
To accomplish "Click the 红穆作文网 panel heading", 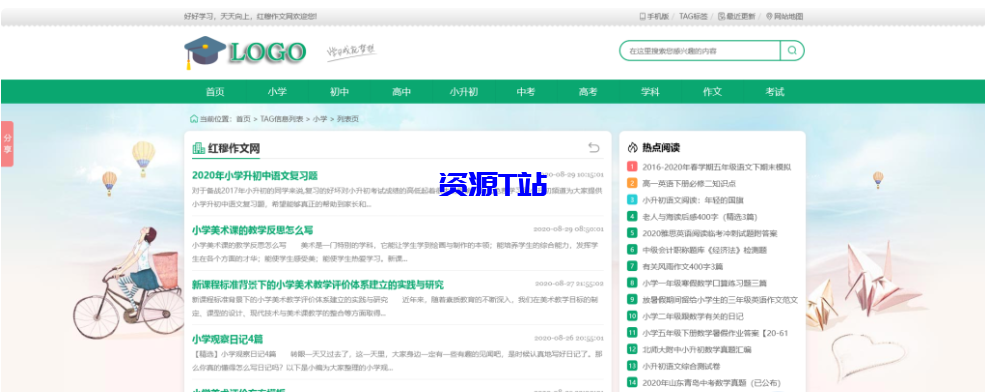I will pos(234,149).
